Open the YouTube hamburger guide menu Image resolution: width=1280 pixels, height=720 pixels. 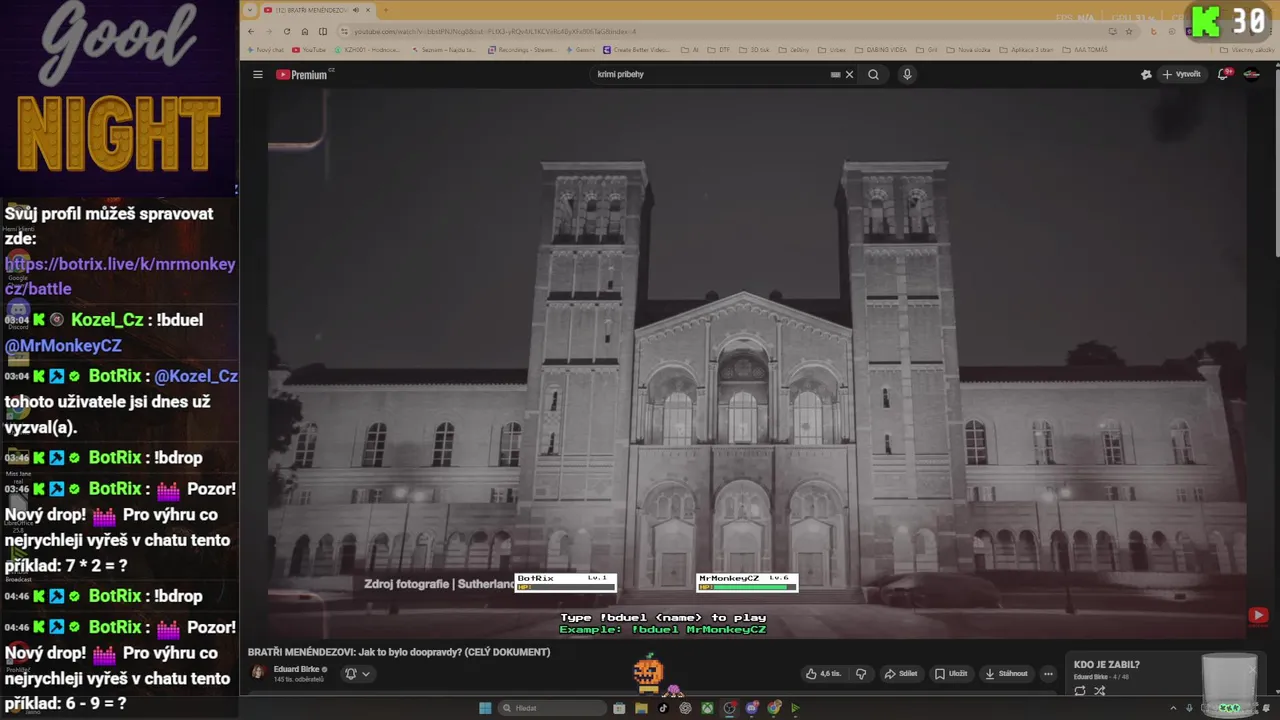[257, 74]
